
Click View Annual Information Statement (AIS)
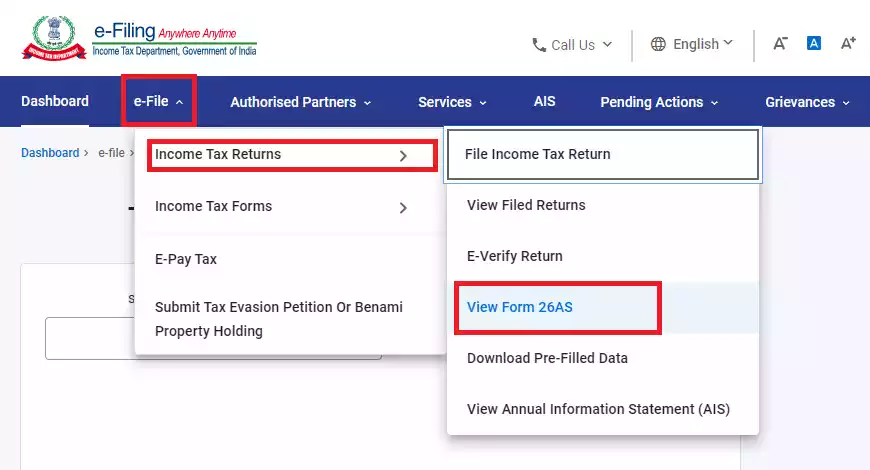pos(598,409)
